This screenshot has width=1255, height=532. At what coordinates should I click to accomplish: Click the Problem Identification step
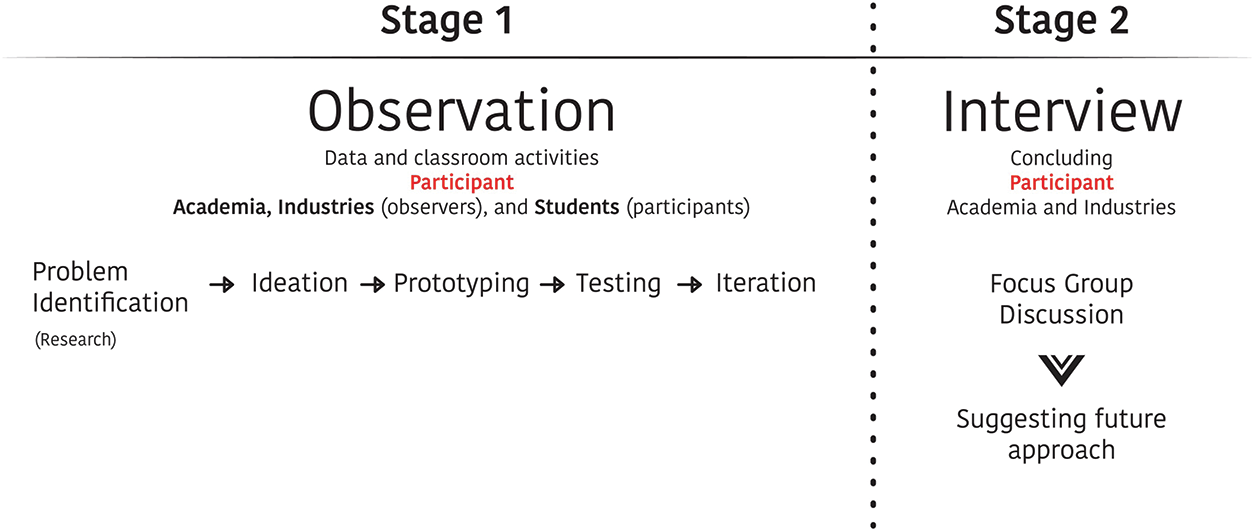click(x=110, y=287)
